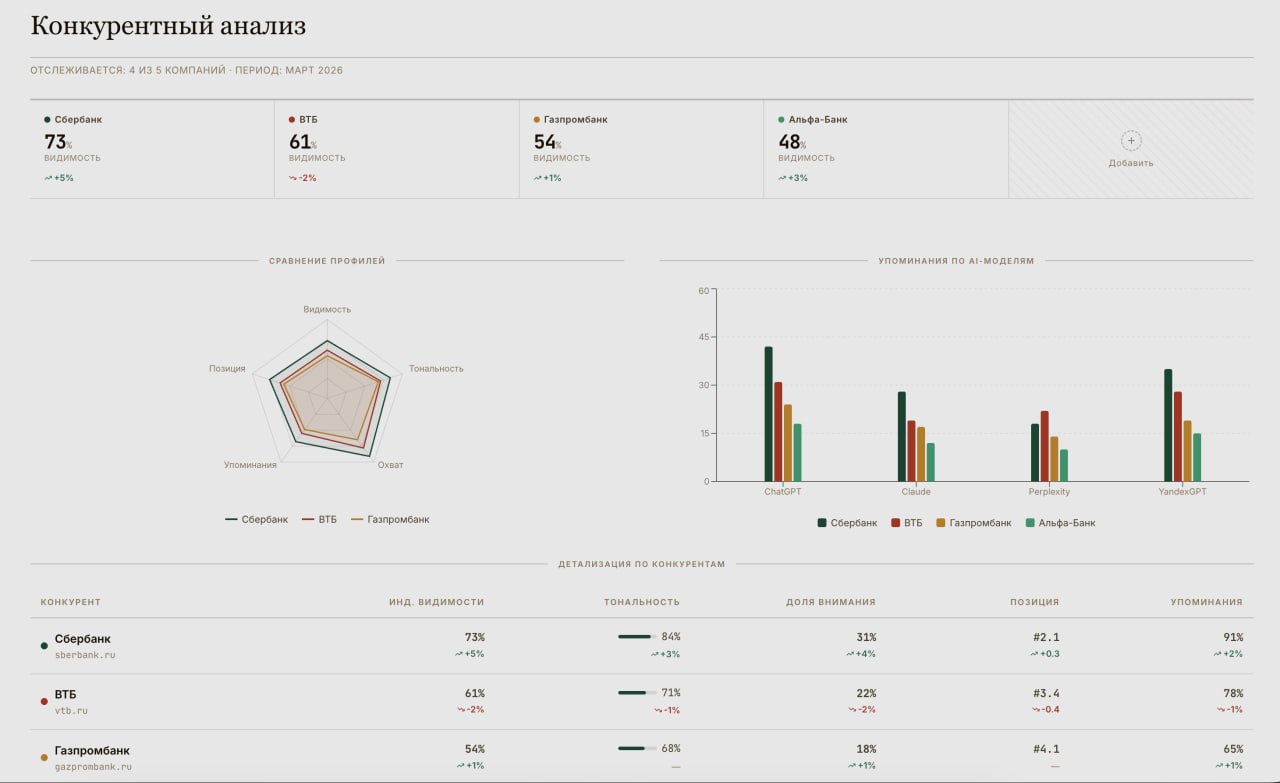Toggle Газпромбанк series in radar chart legend
Screen dimensions: 1280x783
[390, 520]
